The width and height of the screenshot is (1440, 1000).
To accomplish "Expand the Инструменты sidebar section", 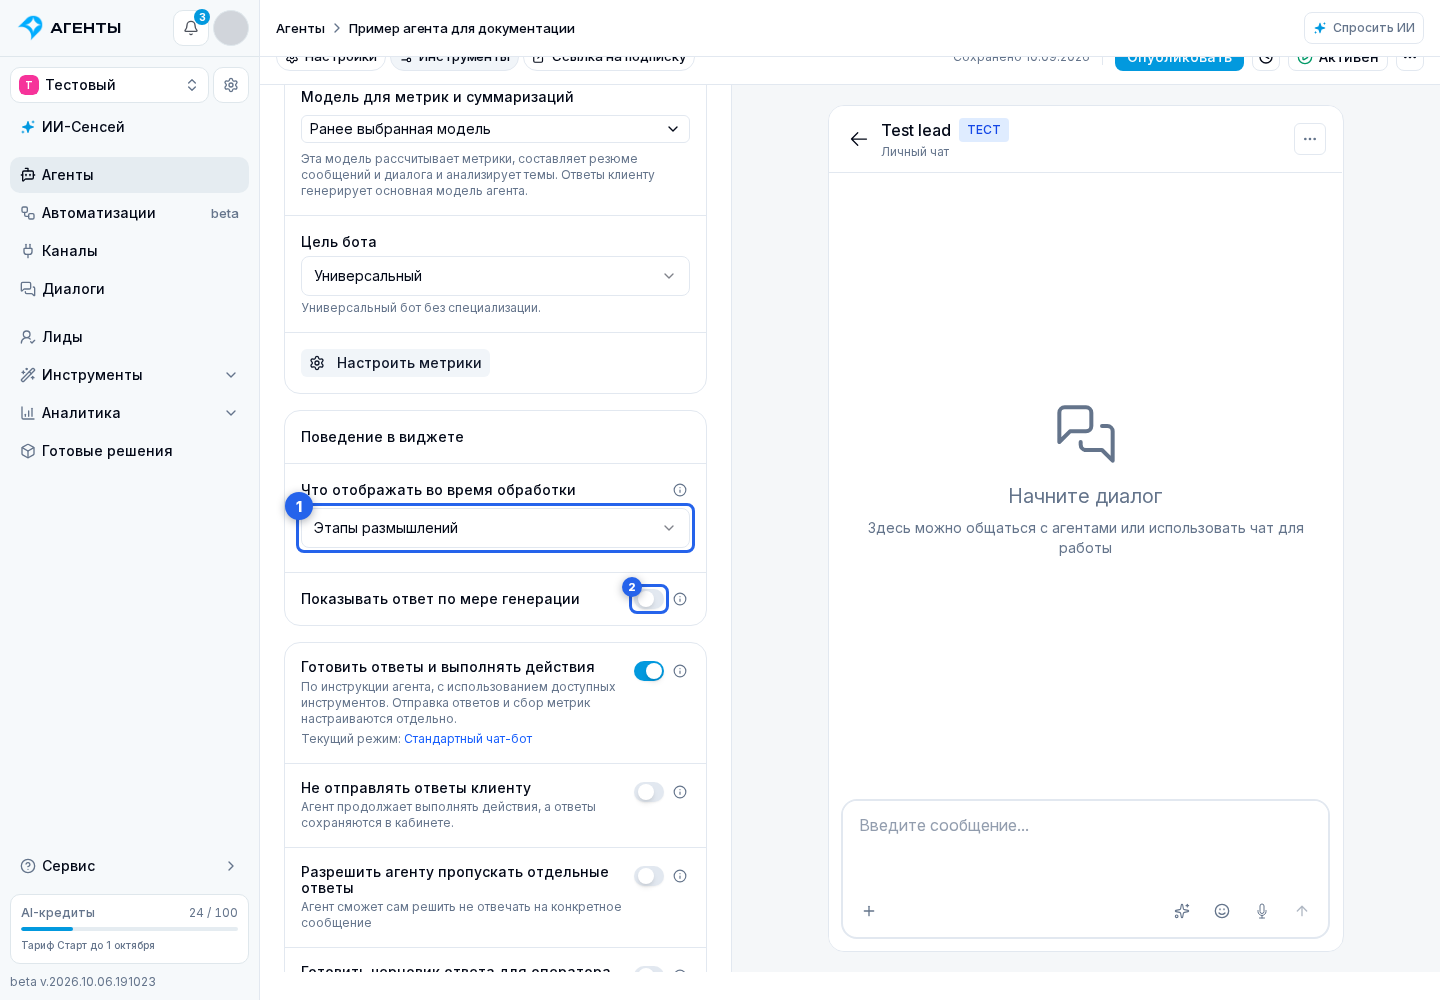I will coord(129,375).
